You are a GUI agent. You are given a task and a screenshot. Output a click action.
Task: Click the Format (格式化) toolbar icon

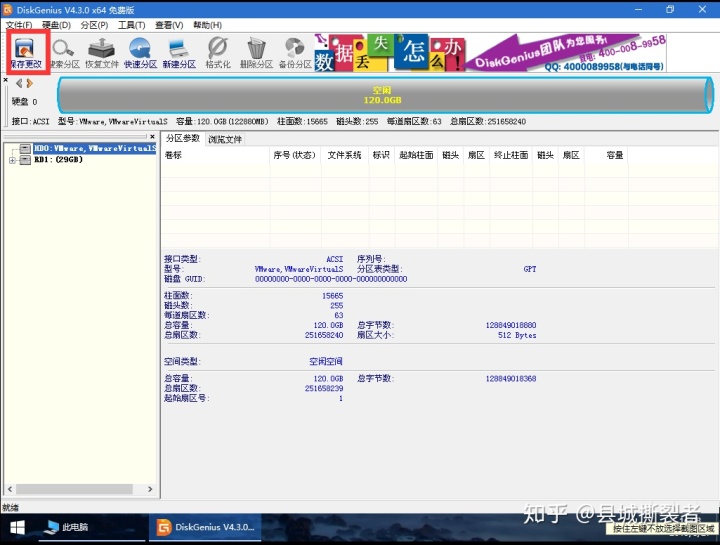218,52
